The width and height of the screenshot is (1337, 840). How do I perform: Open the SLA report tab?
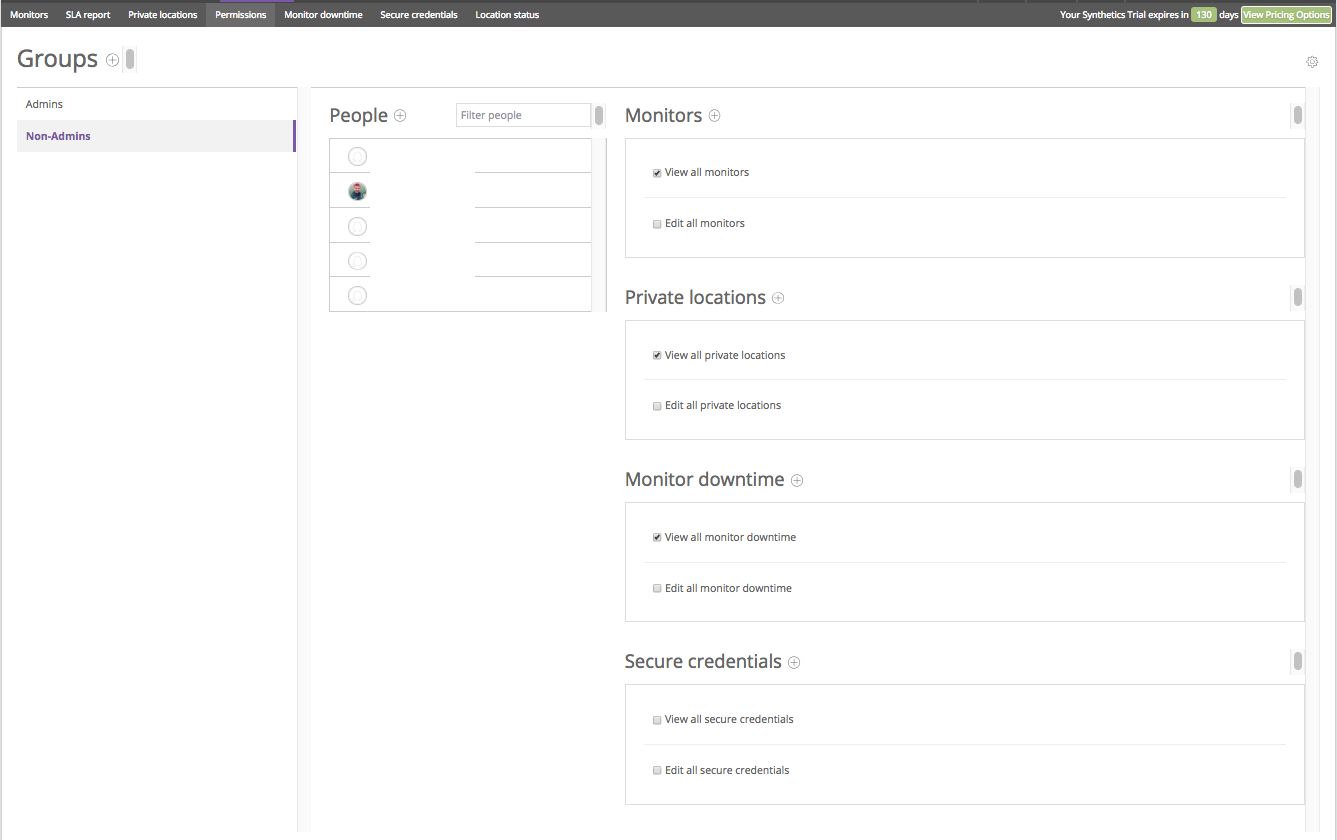point(88,15)
